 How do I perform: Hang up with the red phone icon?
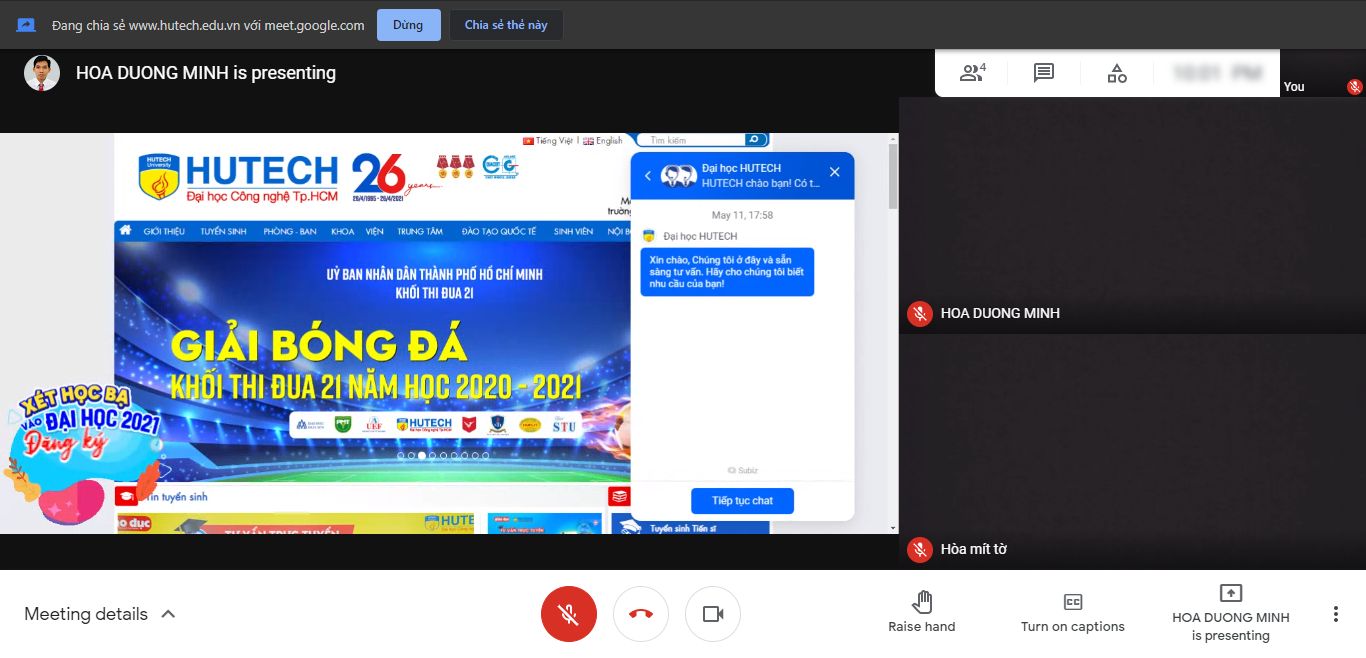(641, 614)
